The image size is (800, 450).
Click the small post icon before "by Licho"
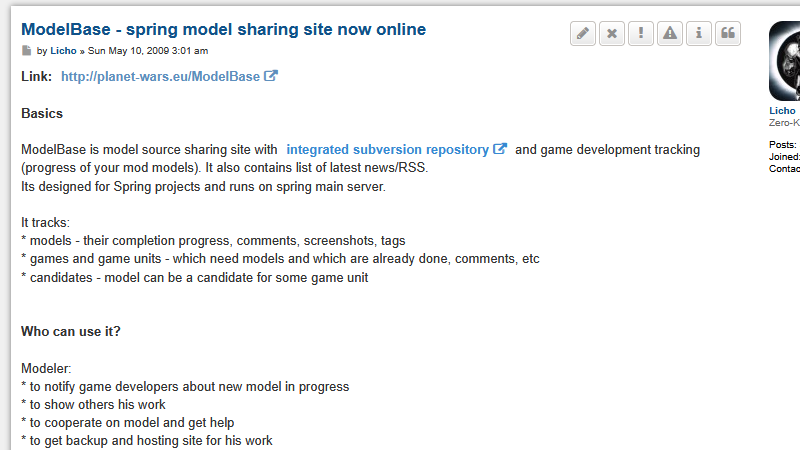point(27,51)
